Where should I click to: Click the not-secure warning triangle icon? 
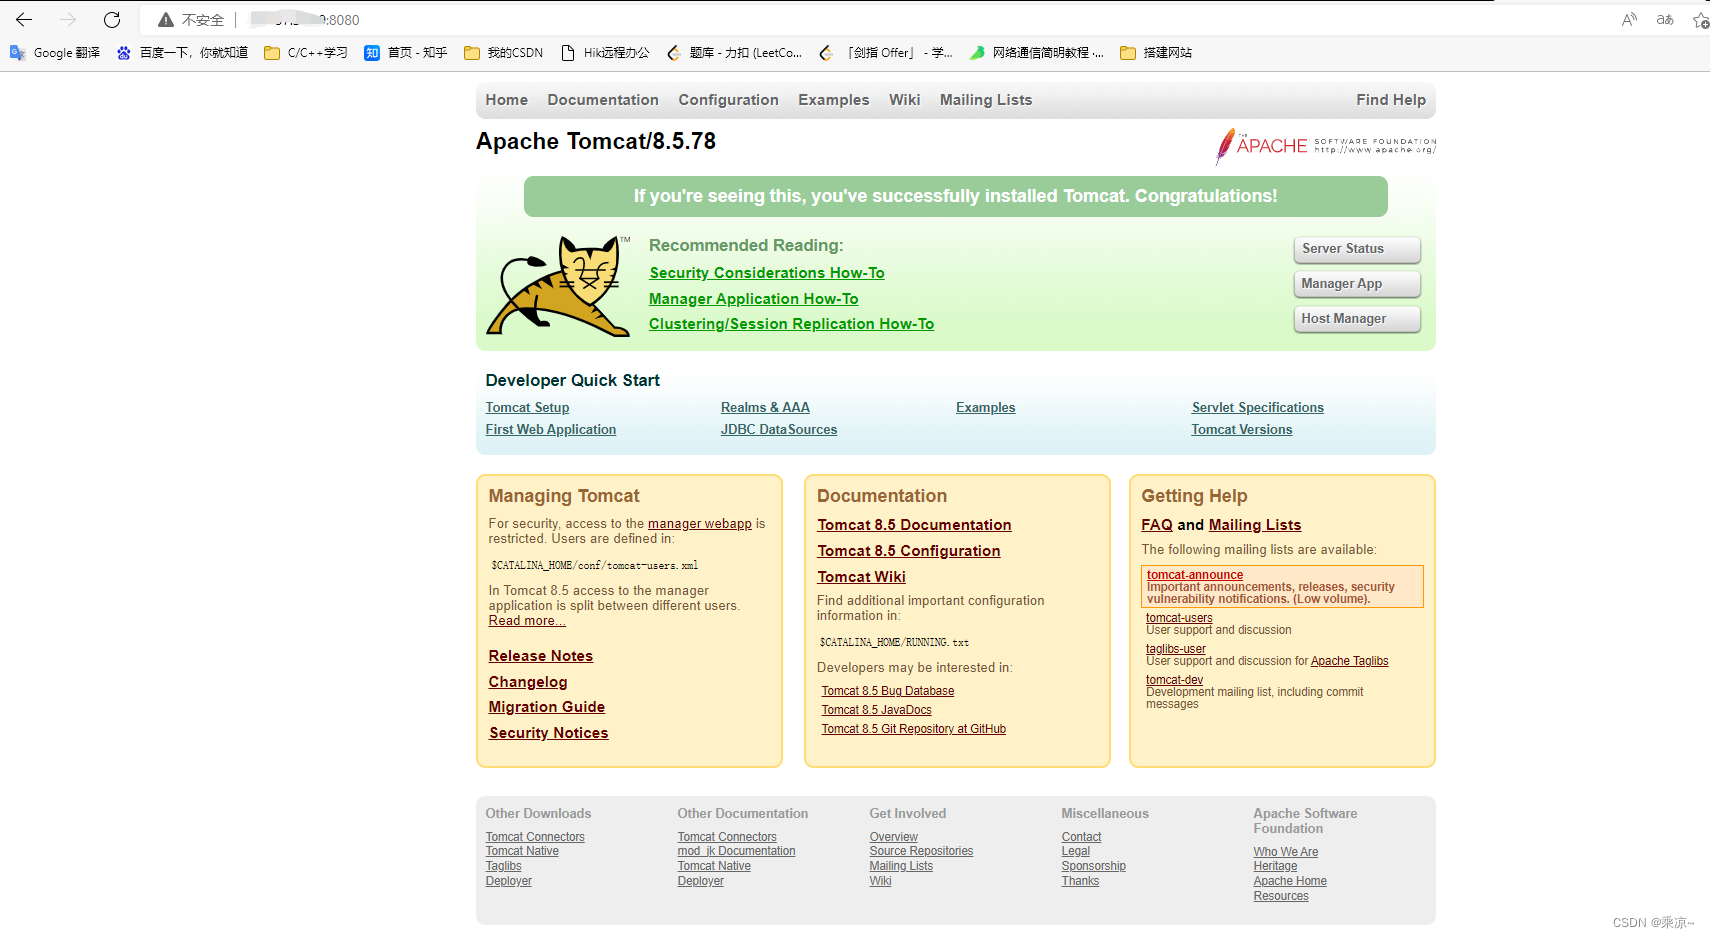click(x=166, y=20)
